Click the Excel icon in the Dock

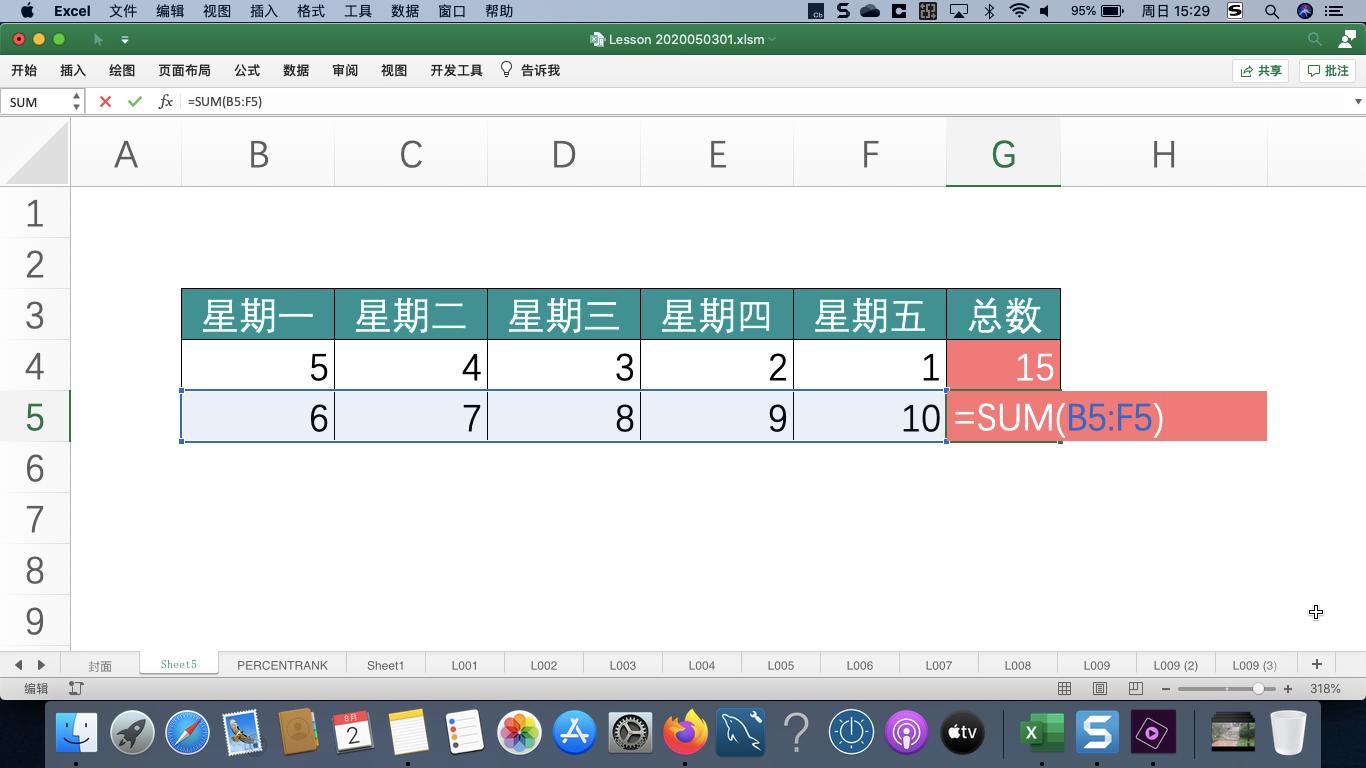(x=1041, y=732)
